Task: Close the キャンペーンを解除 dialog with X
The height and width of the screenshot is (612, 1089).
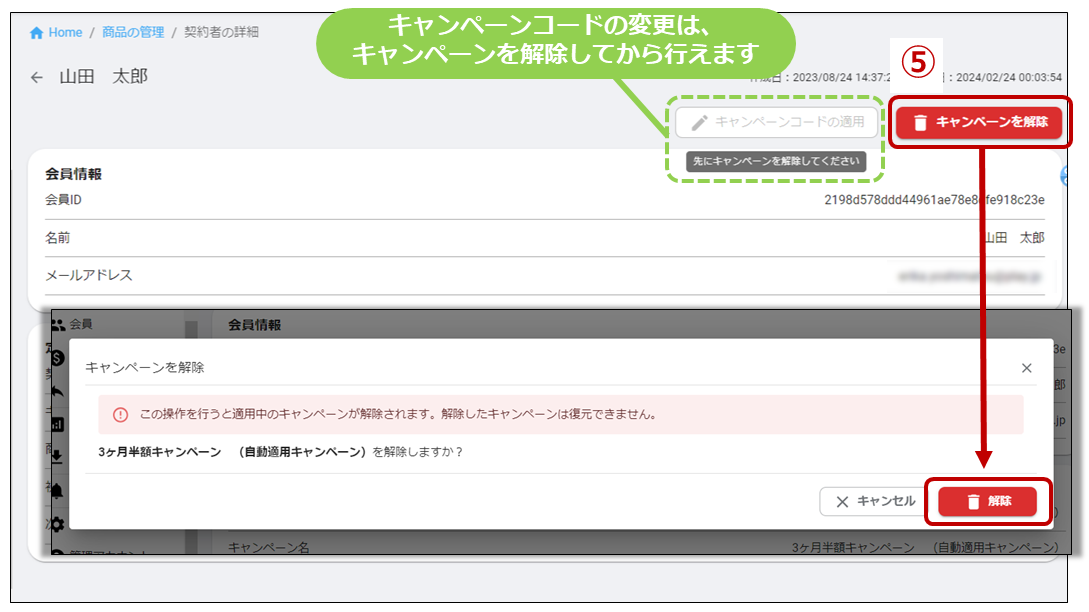Action: [x=1026, y=368]
